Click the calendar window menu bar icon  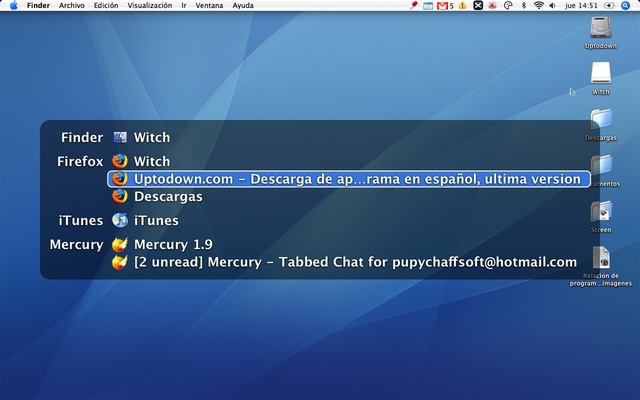point(428,6)
